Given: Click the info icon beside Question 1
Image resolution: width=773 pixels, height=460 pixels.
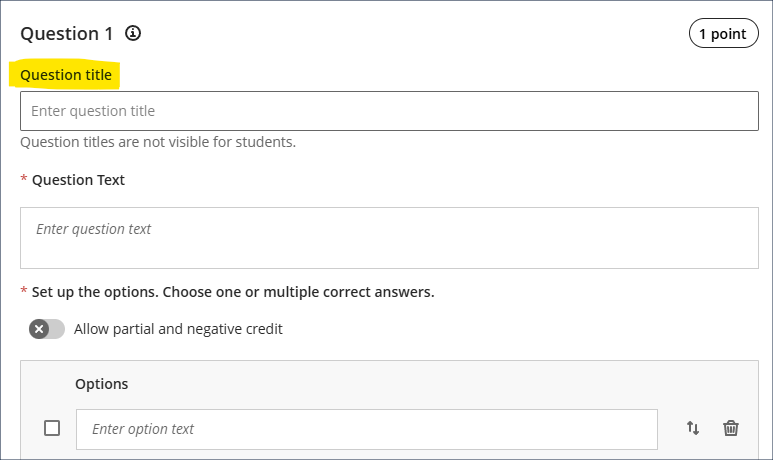Looking at the screenshot, I should tap(133, 34).
